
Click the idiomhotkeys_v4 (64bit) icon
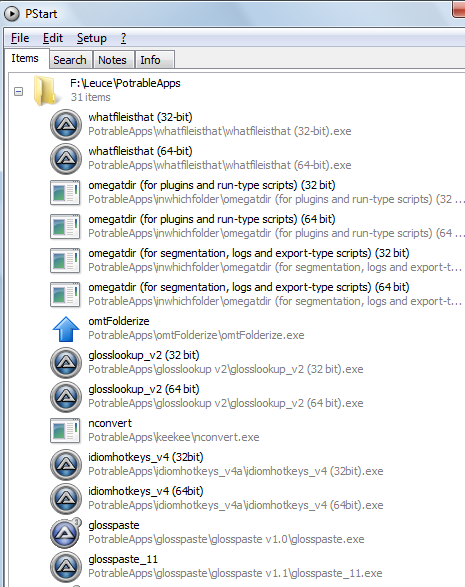point(66,499)
